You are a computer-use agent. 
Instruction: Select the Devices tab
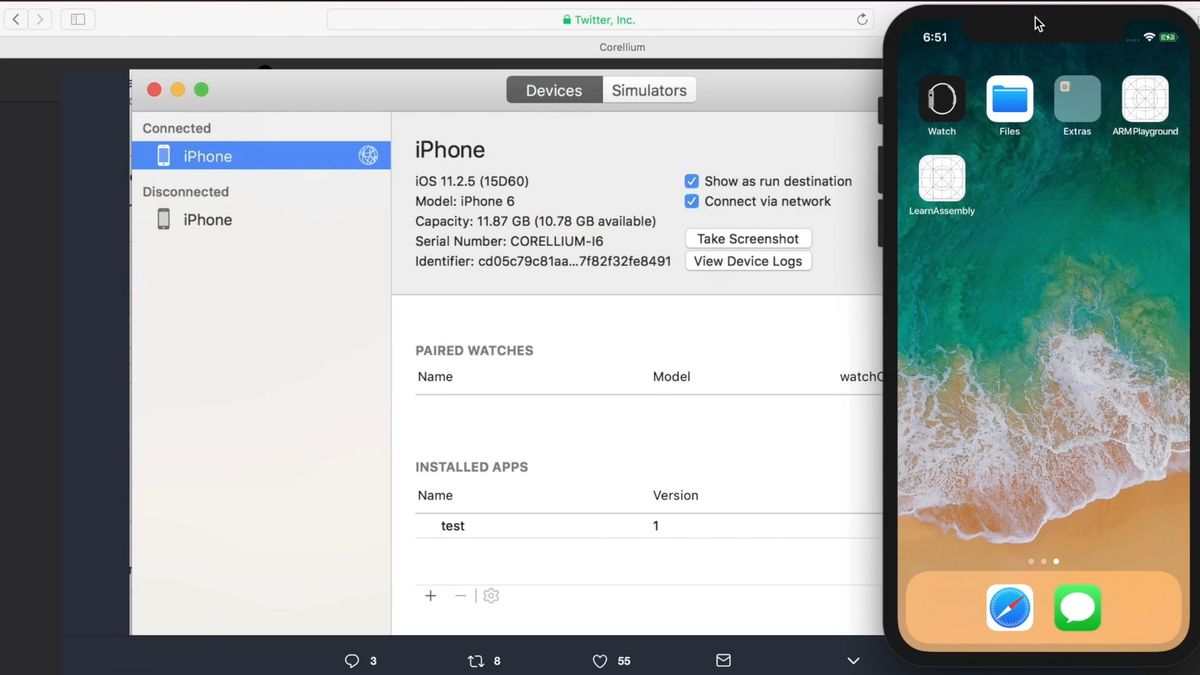click(554, 90)
